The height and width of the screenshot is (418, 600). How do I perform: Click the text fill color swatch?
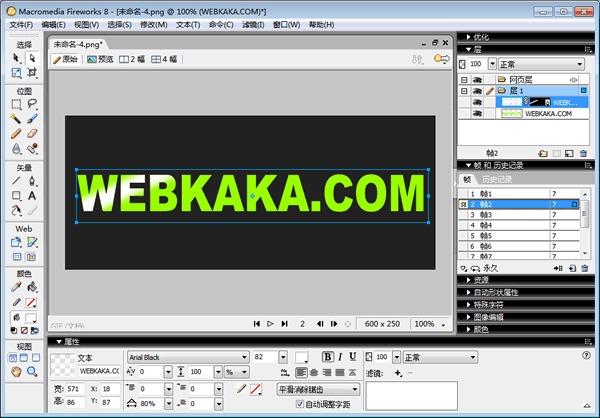pyautogui.click(x=301, y=357)
